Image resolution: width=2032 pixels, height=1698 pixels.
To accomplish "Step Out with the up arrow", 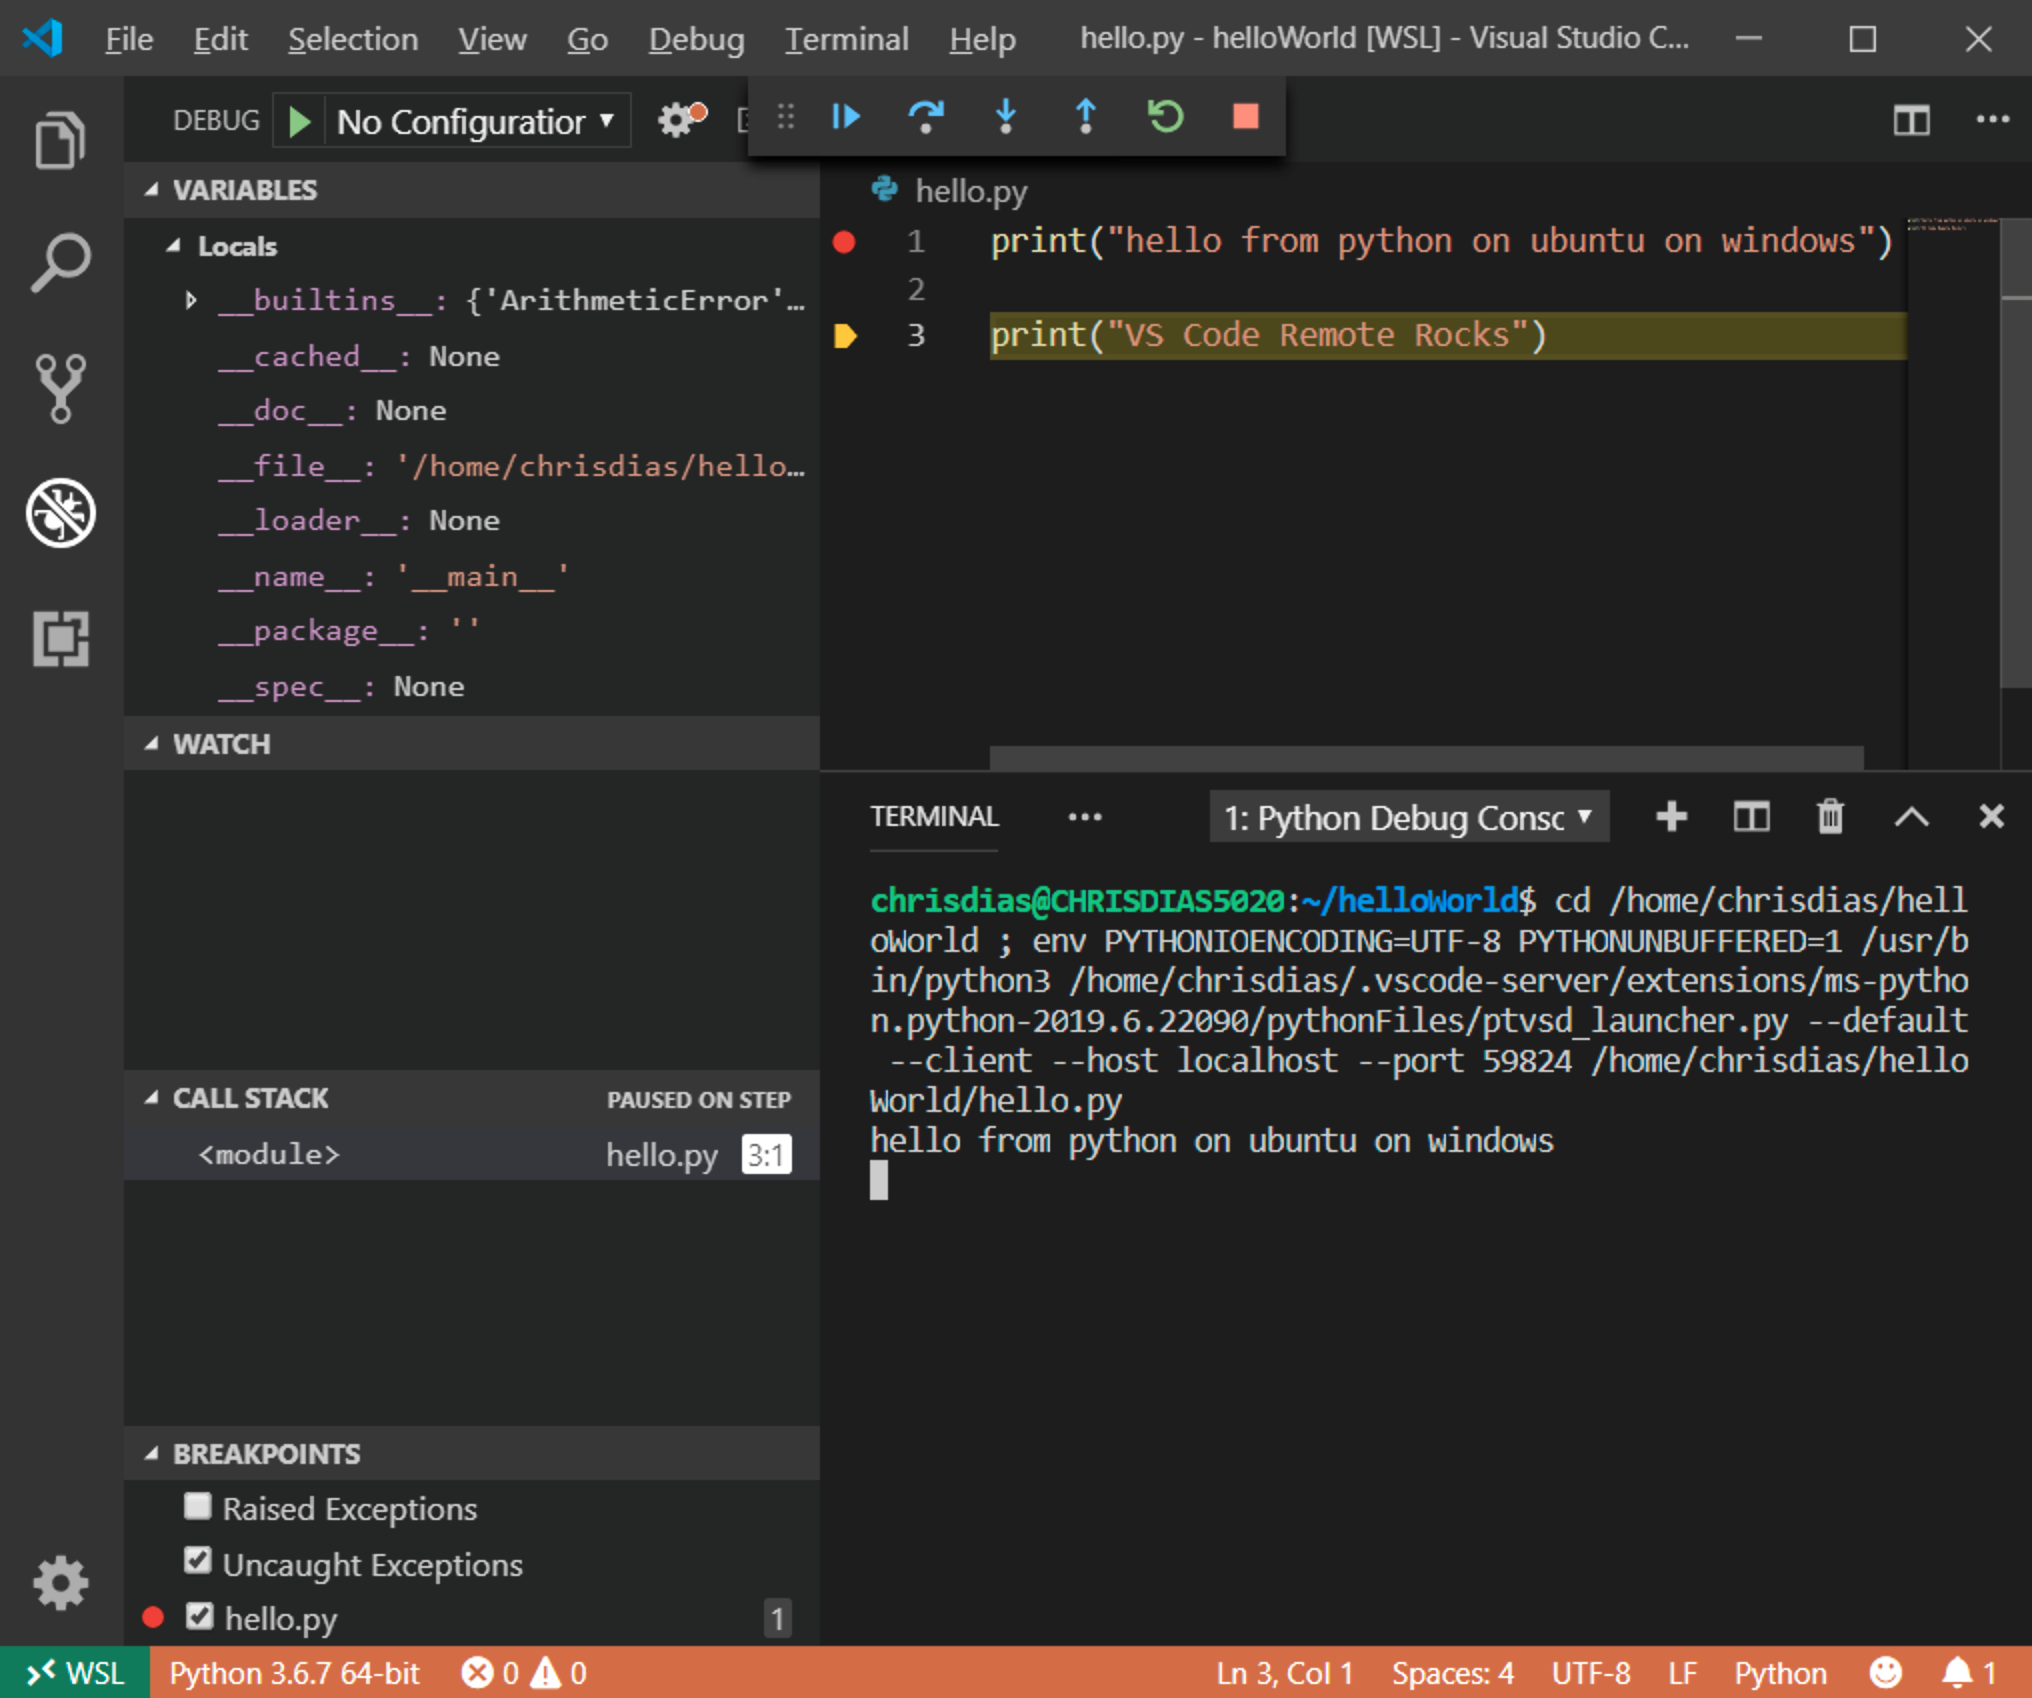I will point(1086,117).
